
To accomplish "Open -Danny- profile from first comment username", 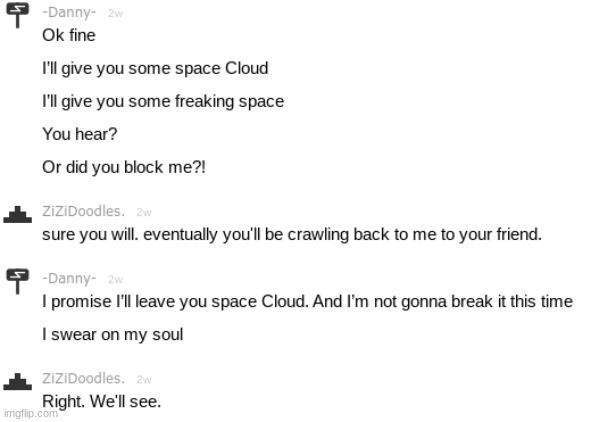I will tap(69, 12).
